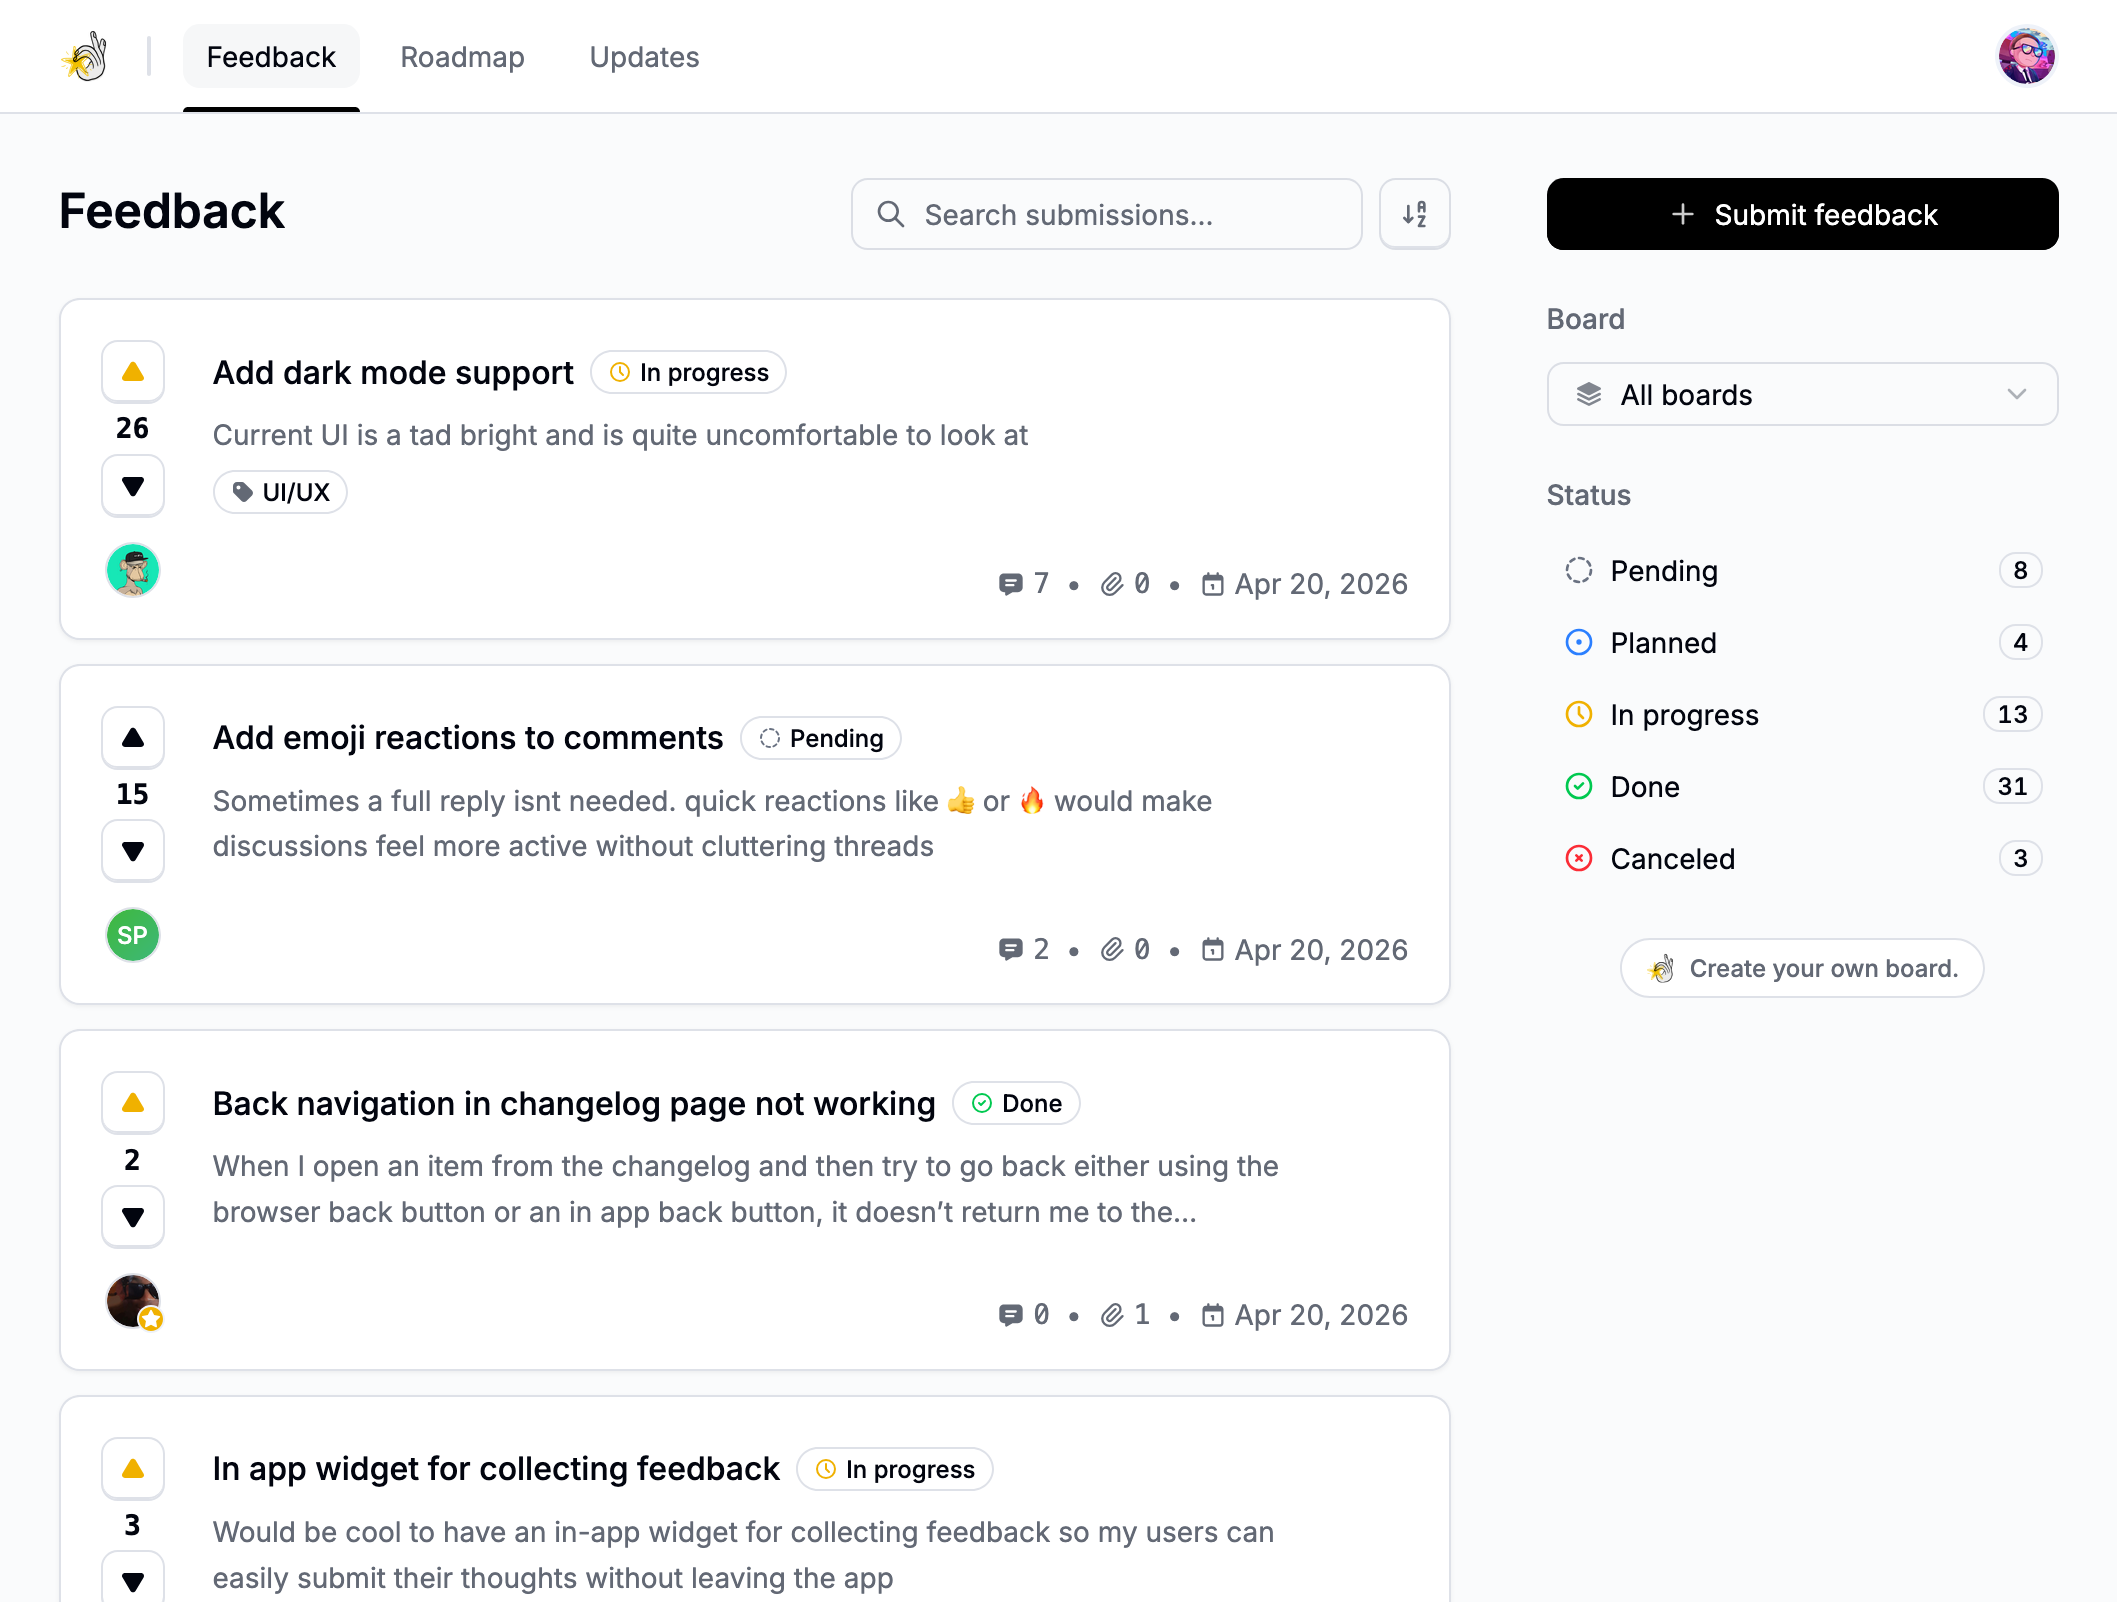Open Add dark mode support post
2118x1602 pixels.
click(x=393, y=372)
